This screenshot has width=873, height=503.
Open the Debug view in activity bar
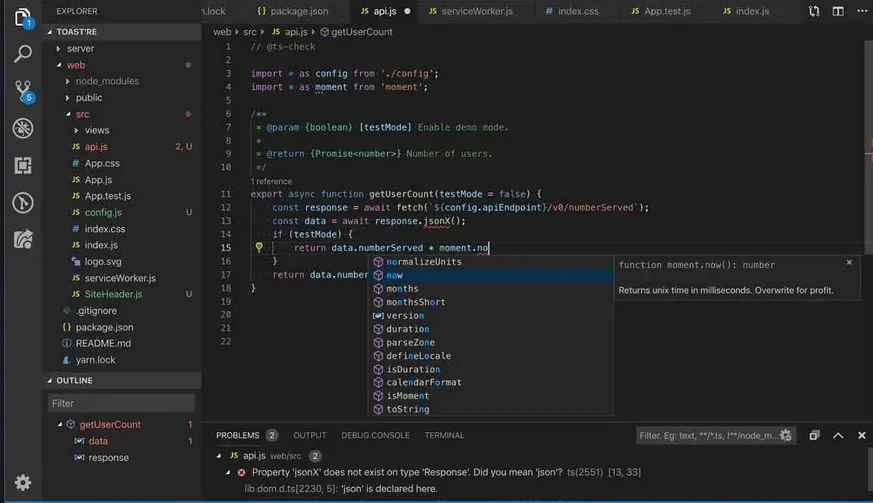point(23,128)
